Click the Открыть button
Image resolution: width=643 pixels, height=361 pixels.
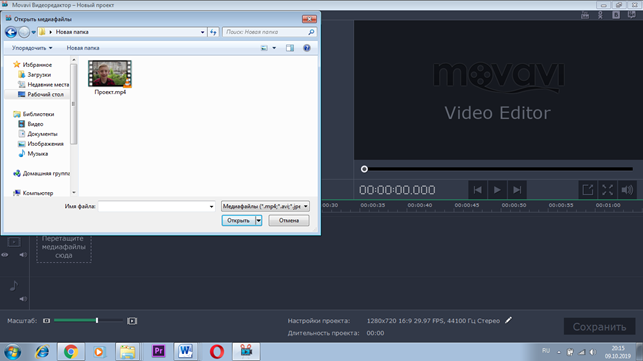238,221
